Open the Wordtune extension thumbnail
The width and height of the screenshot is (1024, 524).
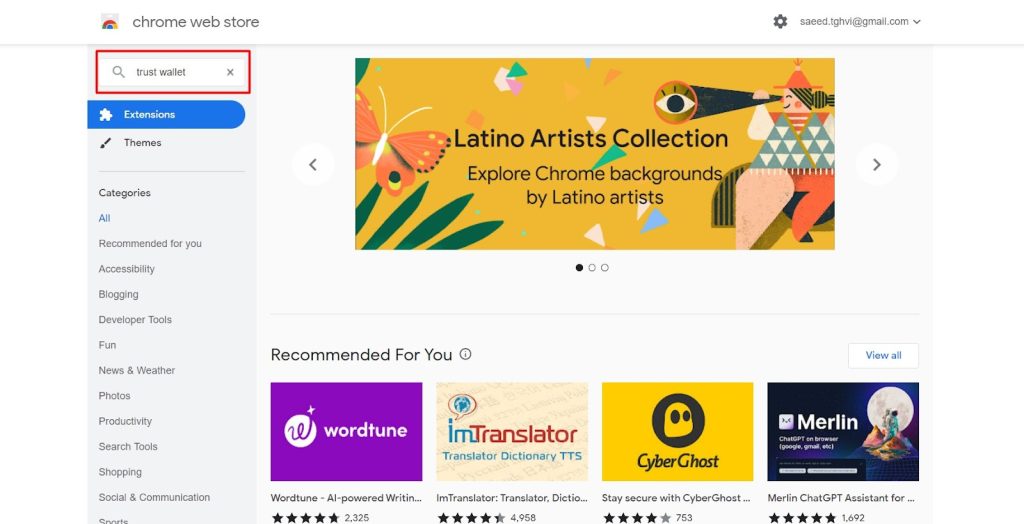point(346,431)
